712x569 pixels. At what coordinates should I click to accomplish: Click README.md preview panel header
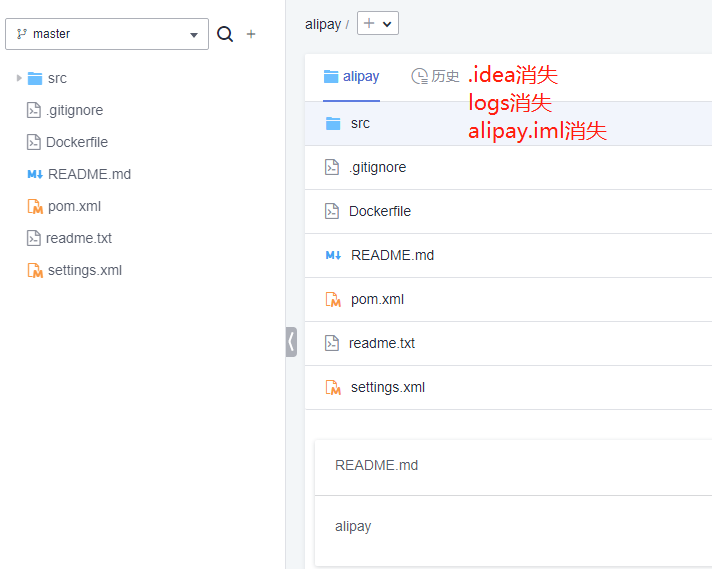(x=513, y=466)
